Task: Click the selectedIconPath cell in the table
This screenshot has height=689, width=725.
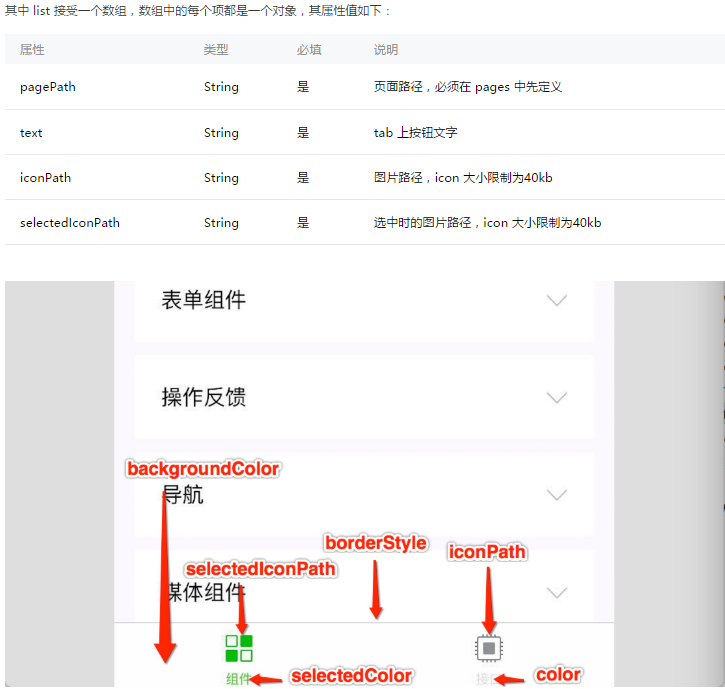Action: (70, 223)
